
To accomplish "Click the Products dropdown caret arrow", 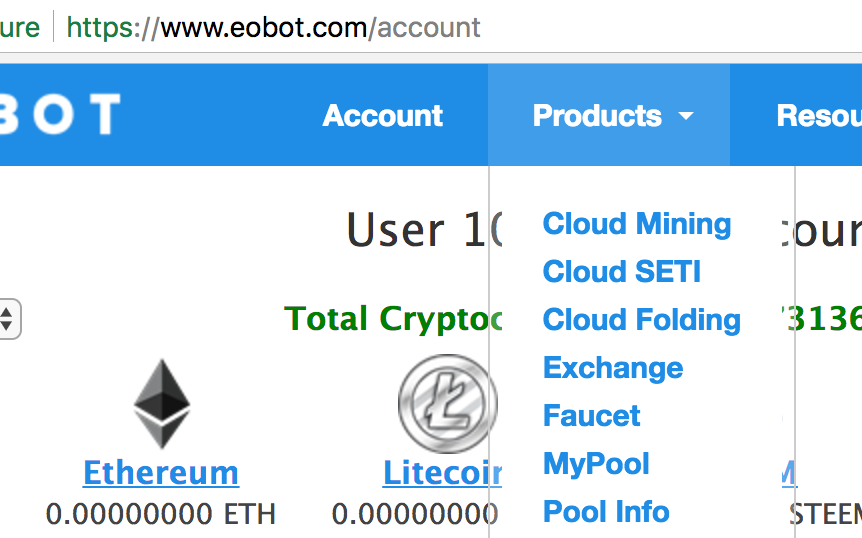I will [686, 116].
